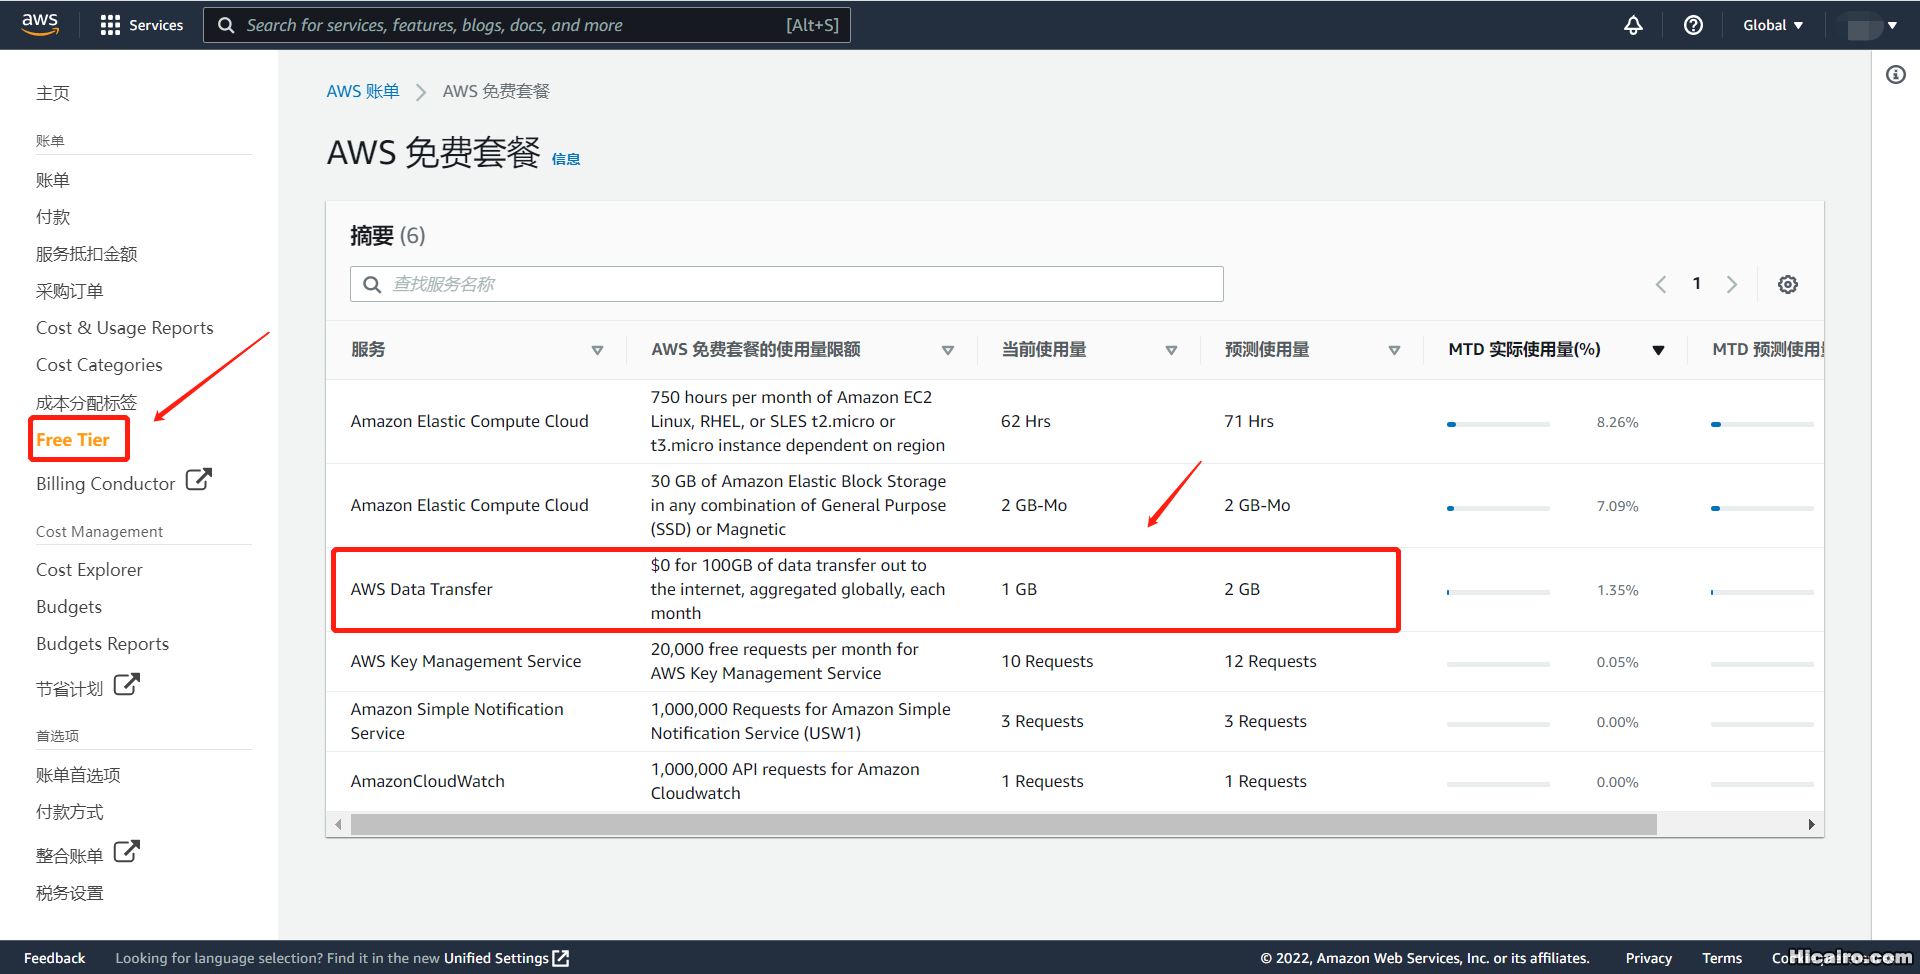Open the help question mark icon
Image resolution: width=1920 pixels, height=974 pixels.
[1693, 25]
